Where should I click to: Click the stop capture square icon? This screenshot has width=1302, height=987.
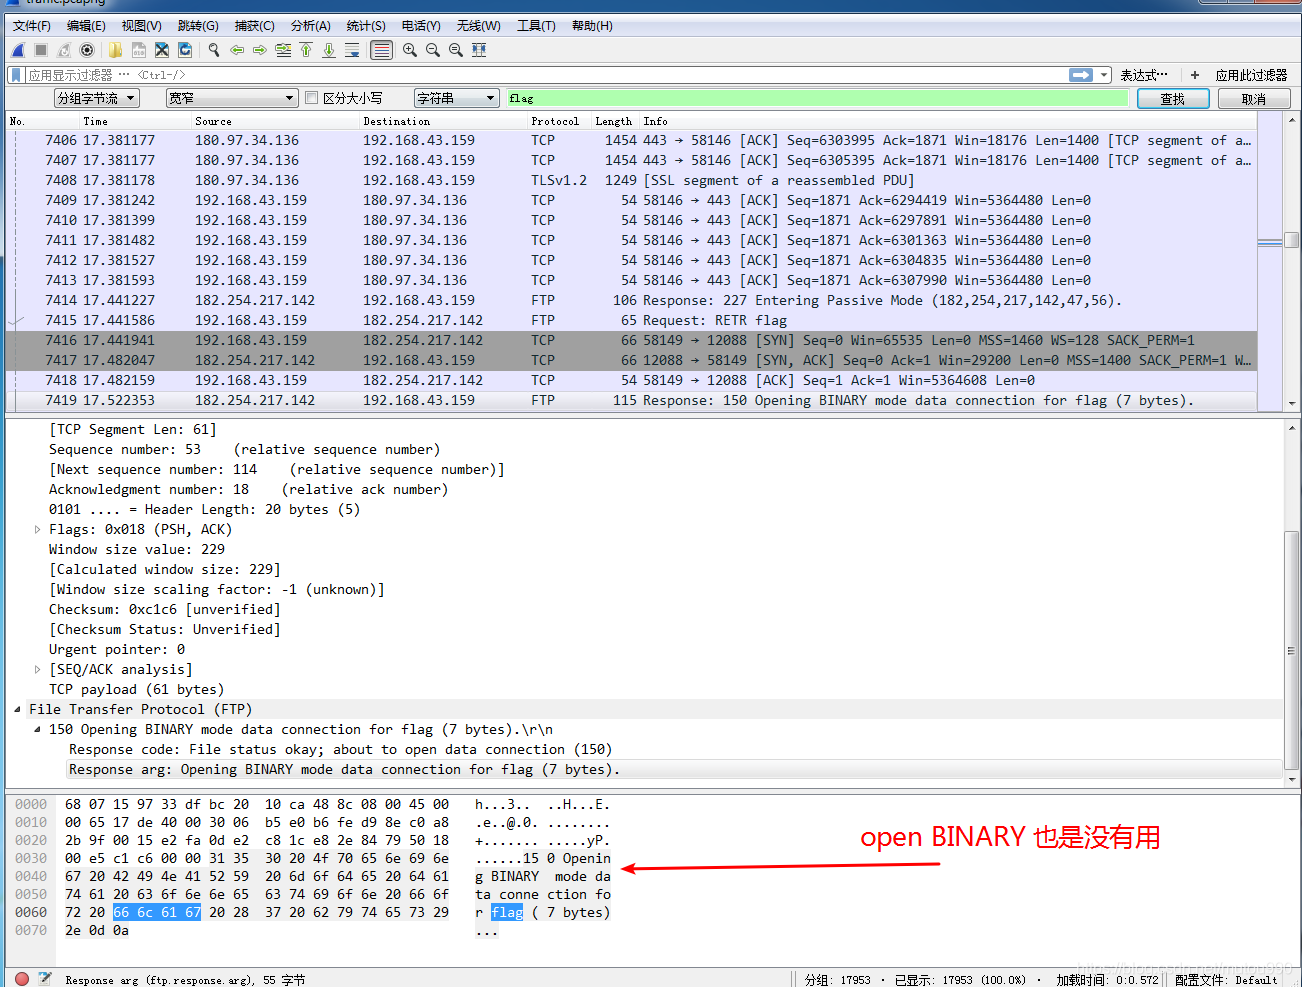[41, 50]
